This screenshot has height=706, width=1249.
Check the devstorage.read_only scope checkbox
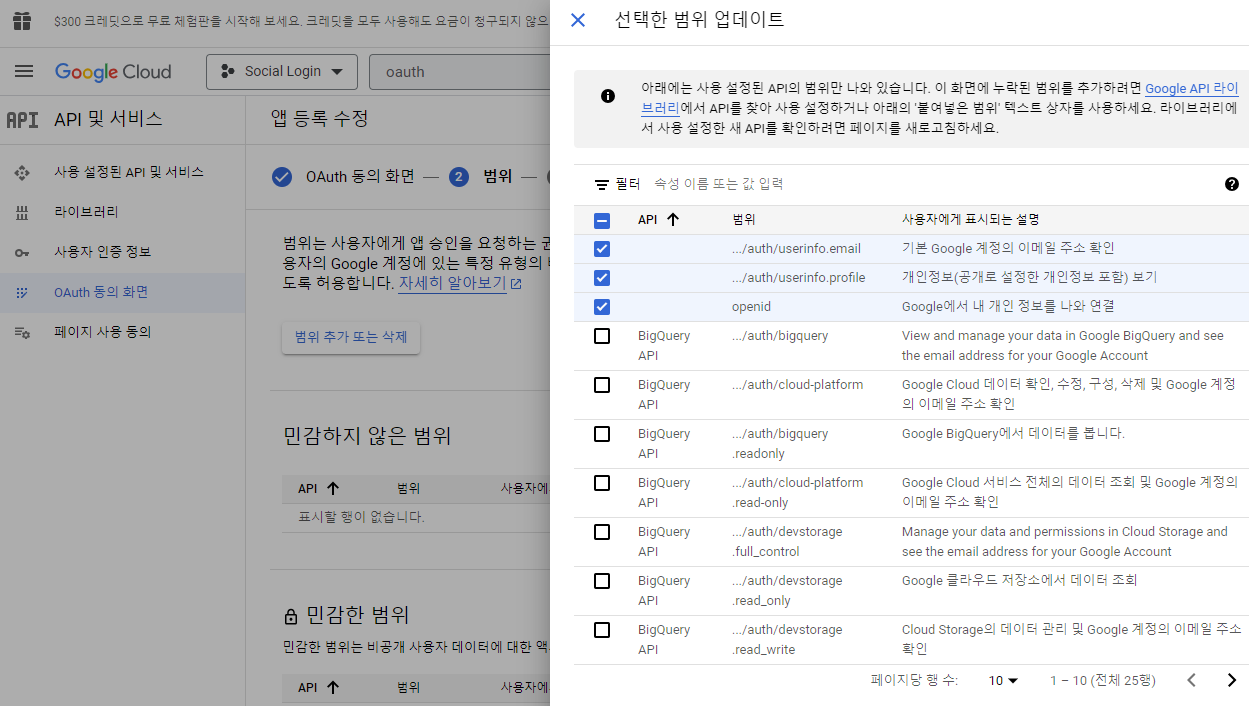tap(602, 581)
